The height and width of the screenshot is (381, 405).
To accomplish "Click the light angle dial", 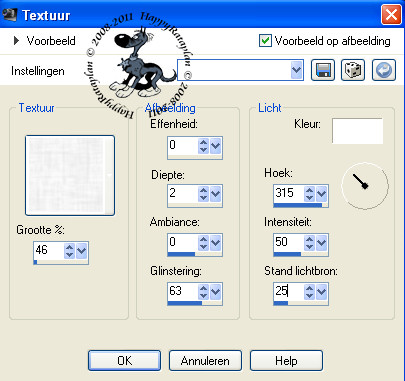I will pyautogui.click(x=365, y=186).
